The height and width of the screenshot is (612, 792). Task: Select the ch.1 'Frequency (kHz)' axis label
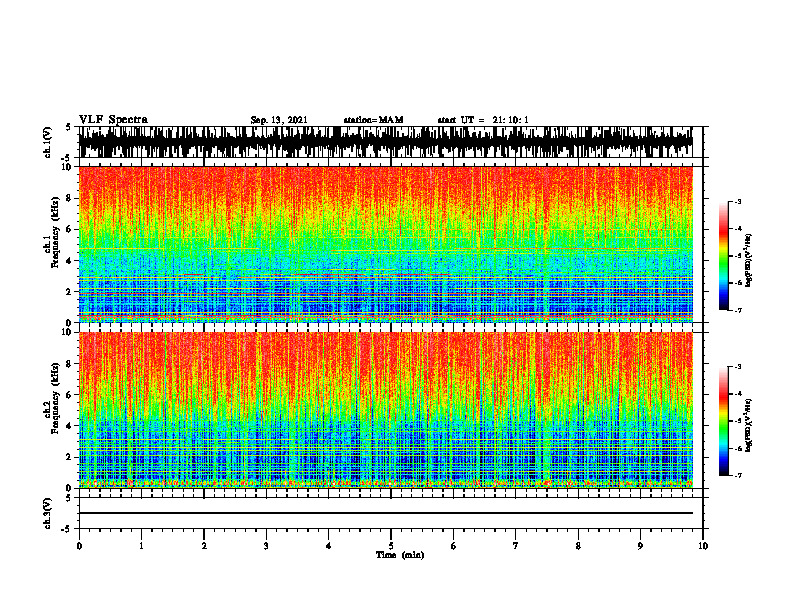point(55,233)
